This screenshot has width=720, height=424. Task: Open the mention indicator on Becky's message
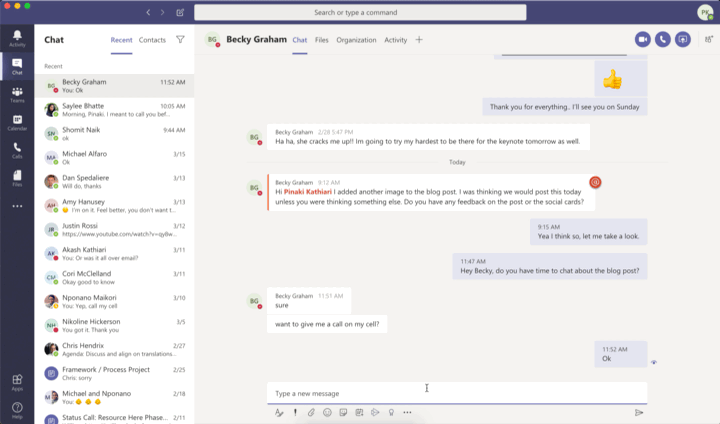point(595,182)
